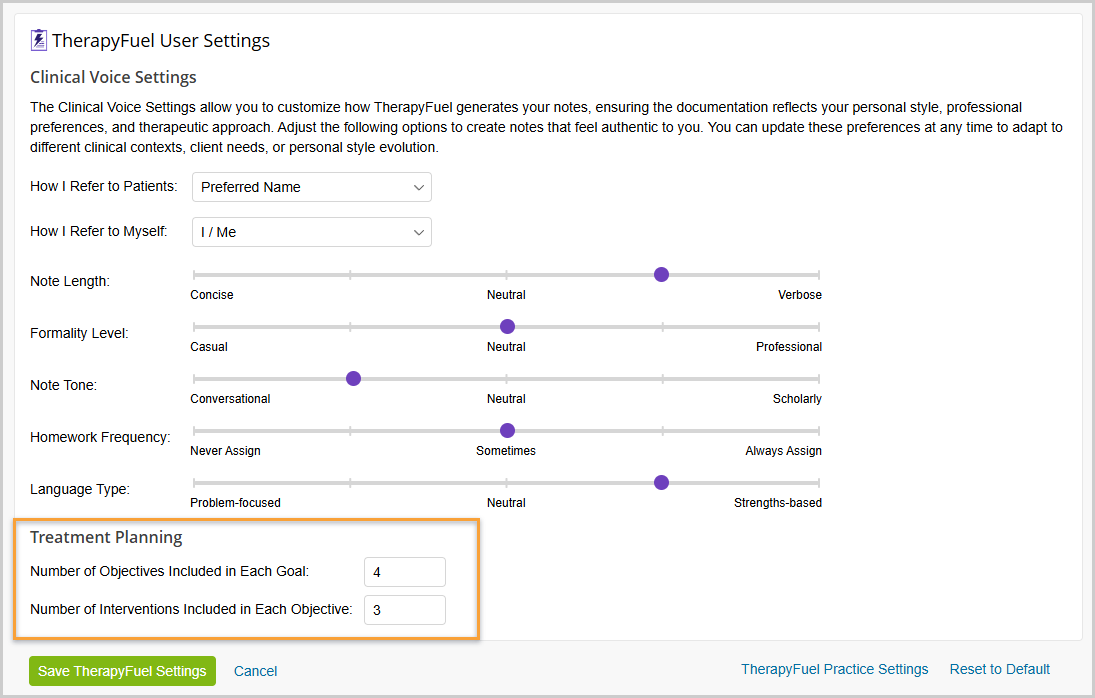Click the Verbose label under Note Length
Viewport: 1095px width, 698px height.
point(800,295)
